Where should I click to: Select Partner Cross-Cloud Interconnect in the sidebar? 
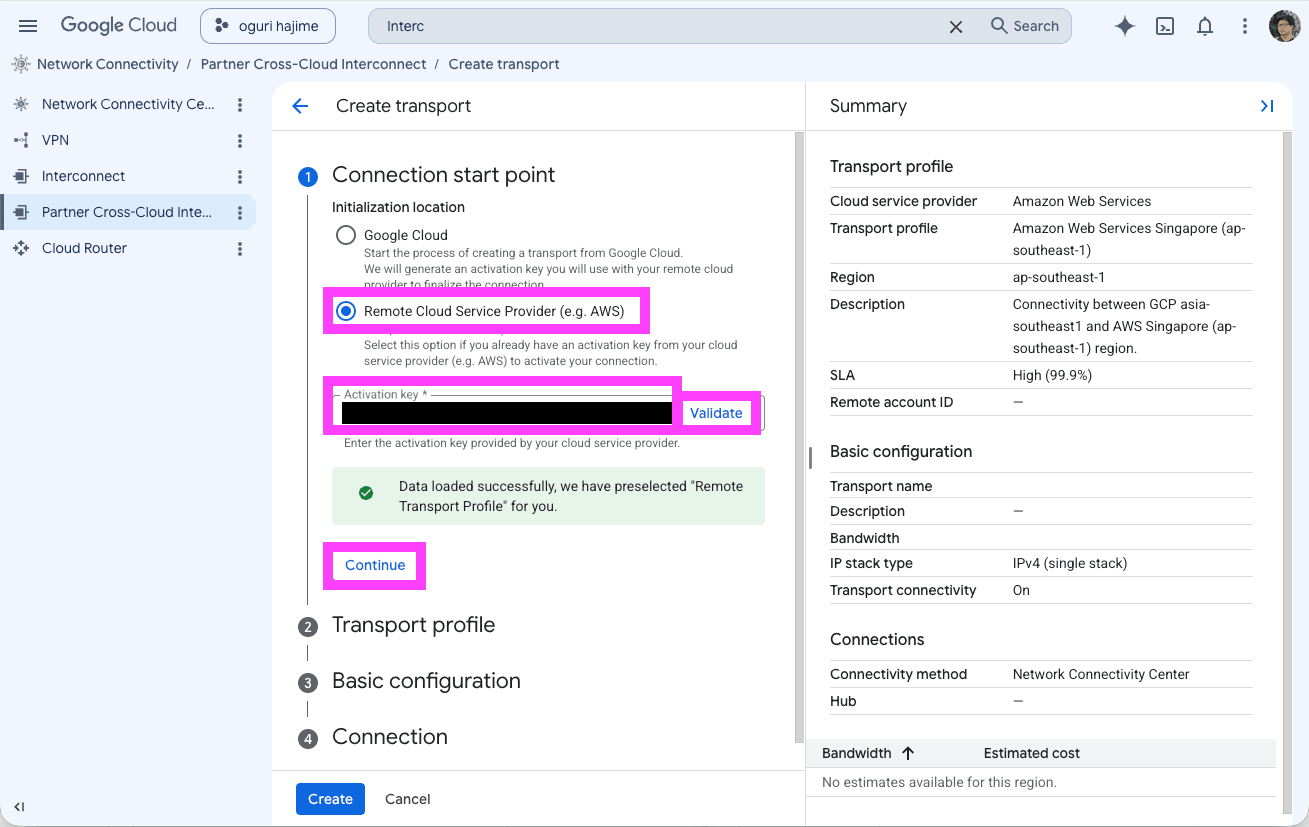point(127,212)
